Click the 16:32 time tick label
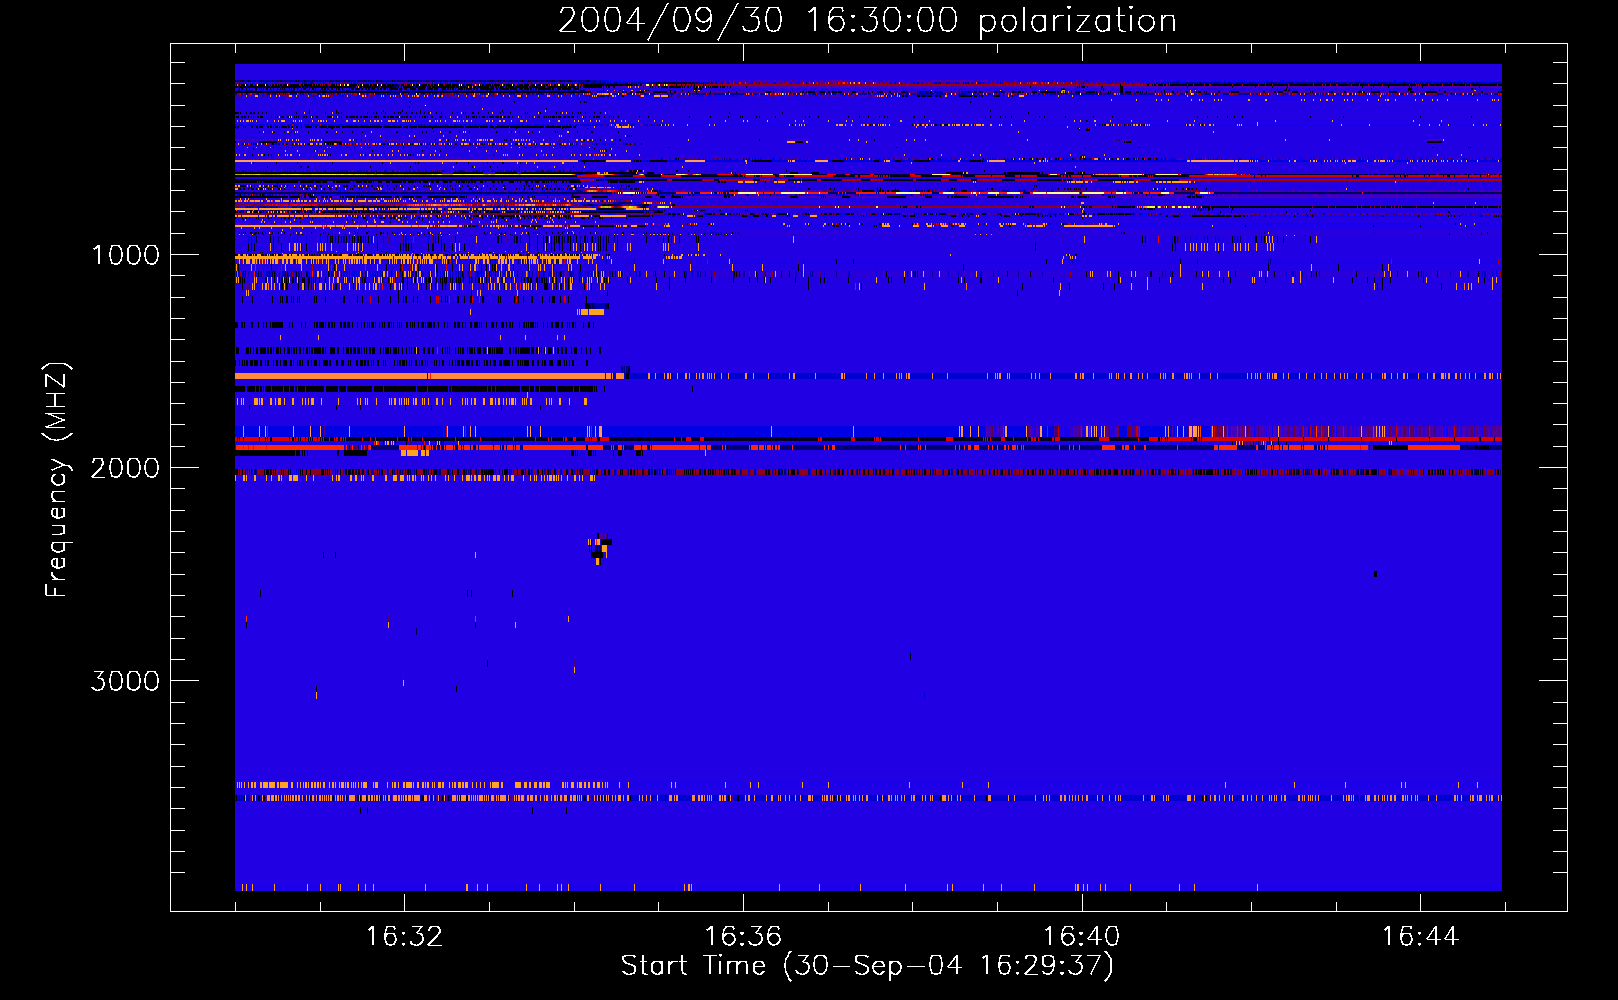 click(404, 937)
